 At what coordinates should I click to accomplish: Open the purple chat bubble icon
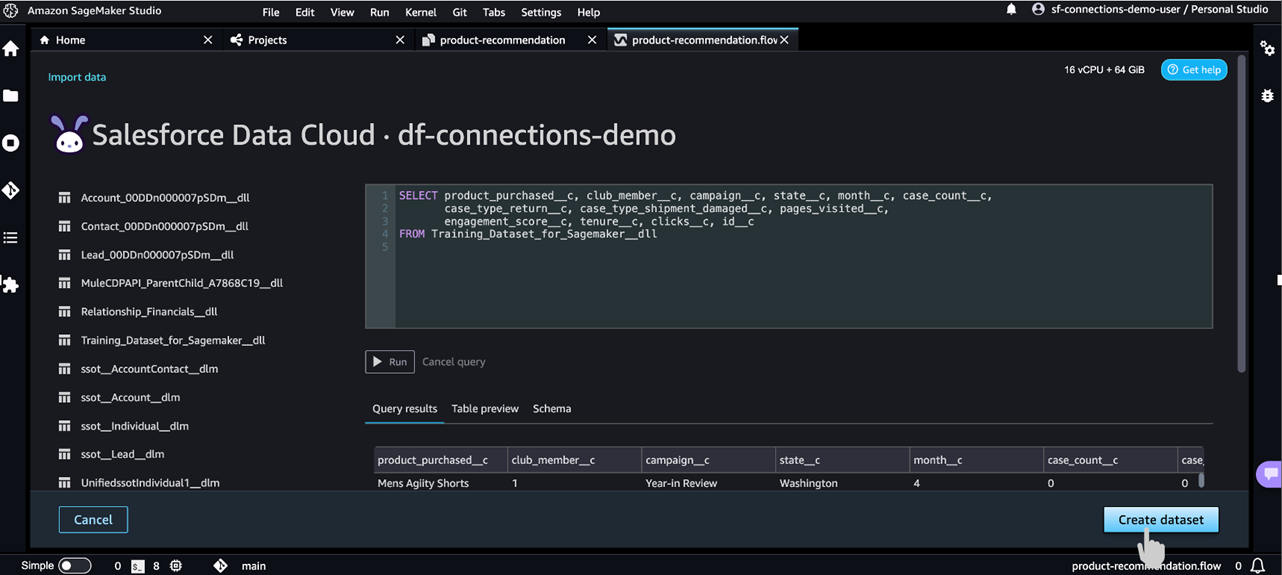(1270, 473)
